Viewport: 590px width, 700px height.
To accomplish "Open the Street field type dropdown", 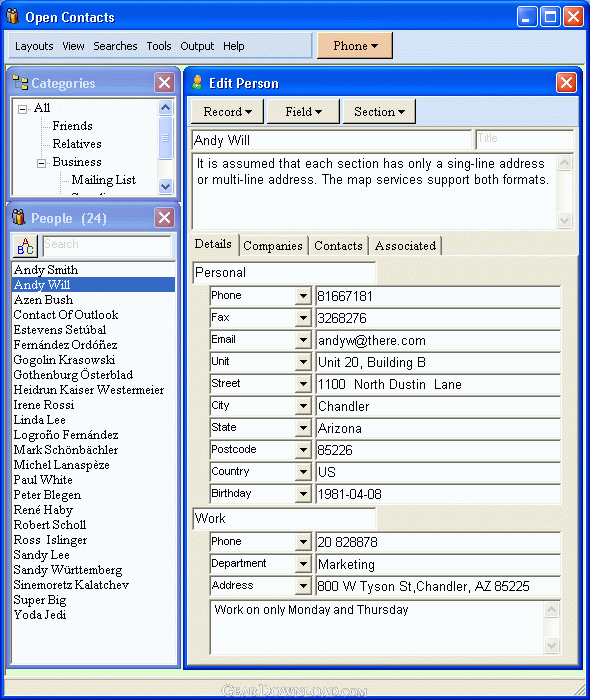I will pos(303,384).
